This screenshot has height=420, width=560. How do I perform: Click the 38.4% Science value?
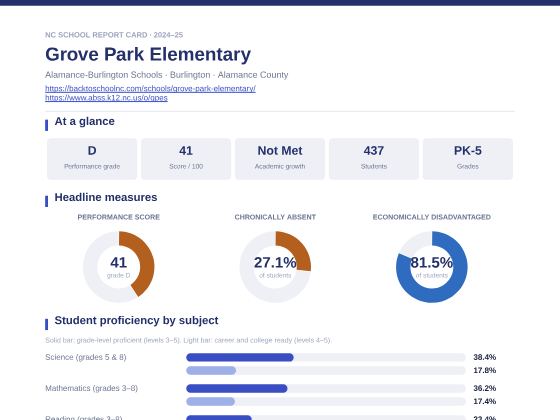(x=485, y=357)
